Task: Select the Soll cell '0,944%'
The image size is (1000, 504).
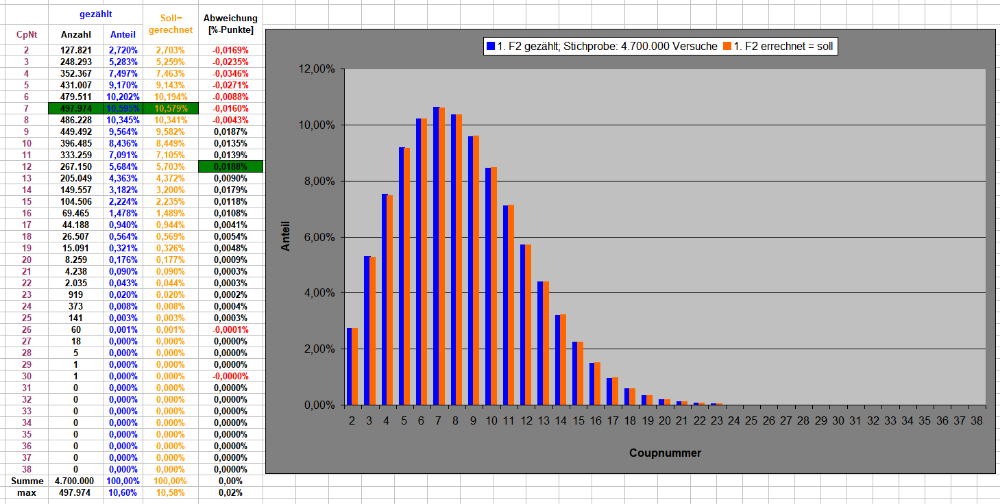Action: [x=172, y=225]
